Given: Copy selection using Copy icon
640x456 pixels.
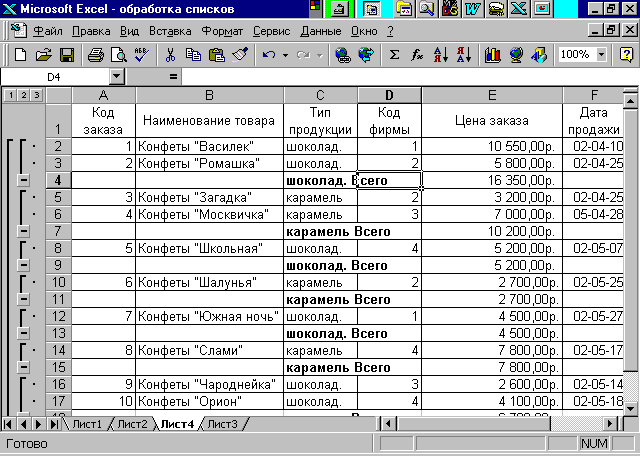Looking at the screenshot, I should 193,54.
